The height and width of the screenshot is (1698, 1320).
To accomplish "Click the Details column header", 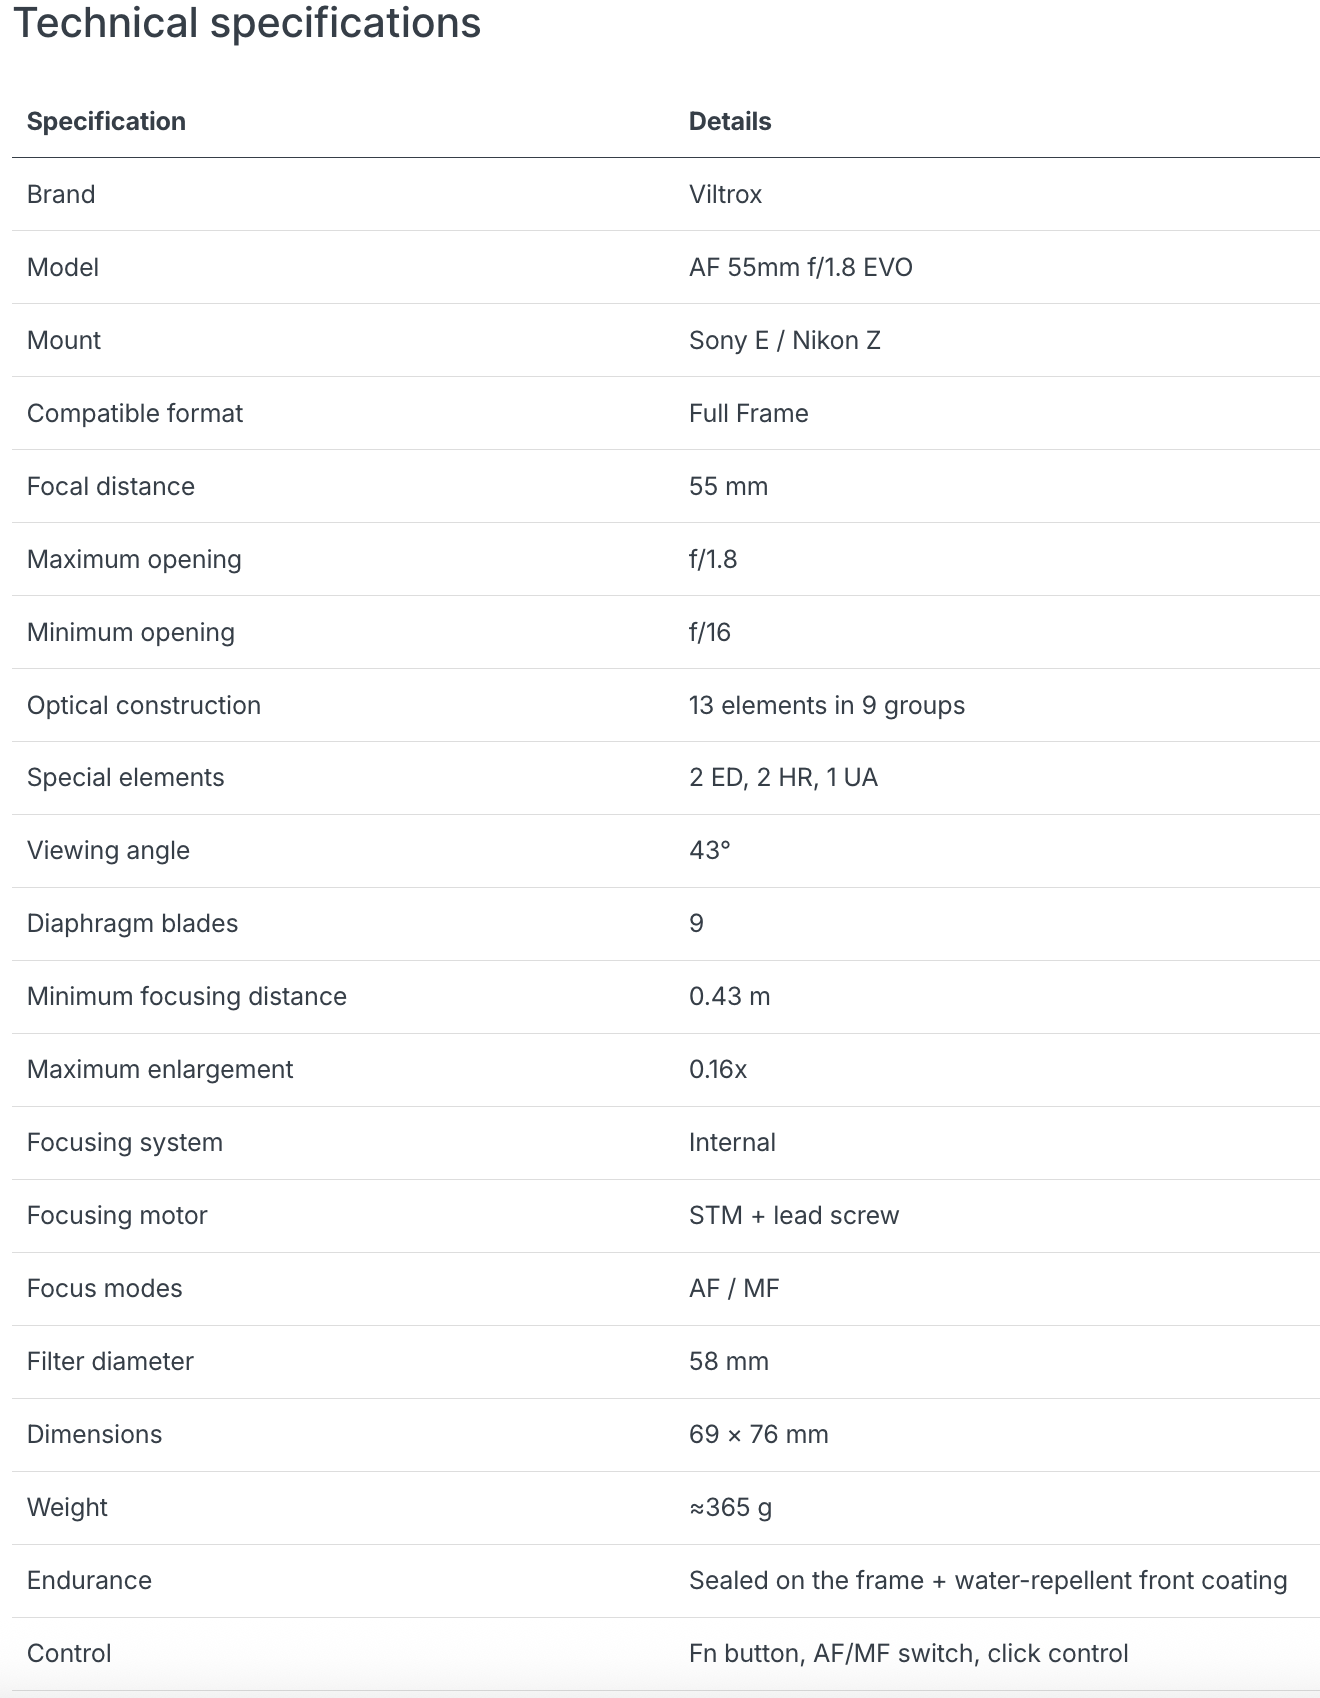I will tap(730, 121).
